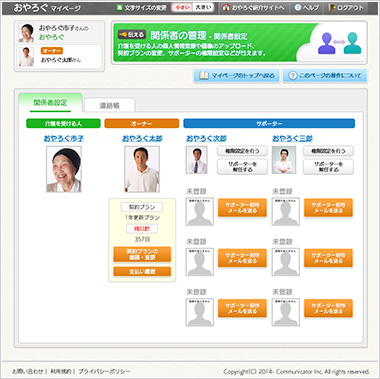
Task: Open the おやろぐ introduction site home icon
Action: (226, 7)
